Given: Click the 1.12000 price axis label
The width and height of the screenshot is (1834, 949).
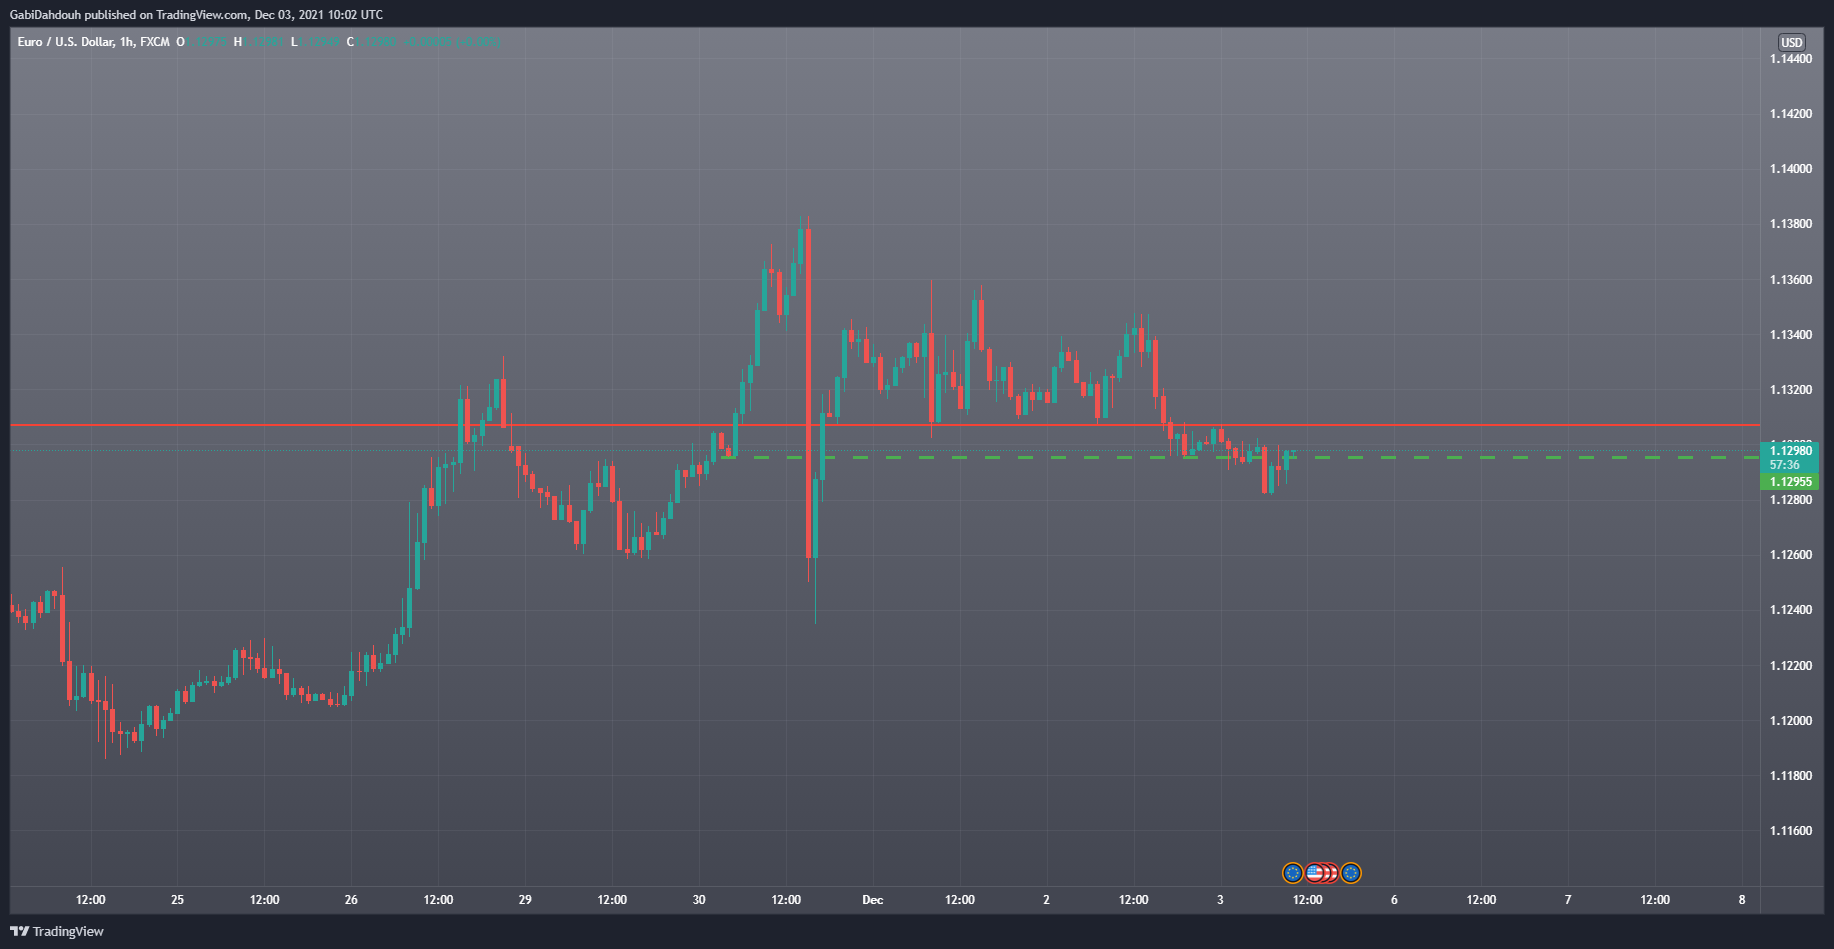Looking at the screenshot, I should tap(1790, 721).
